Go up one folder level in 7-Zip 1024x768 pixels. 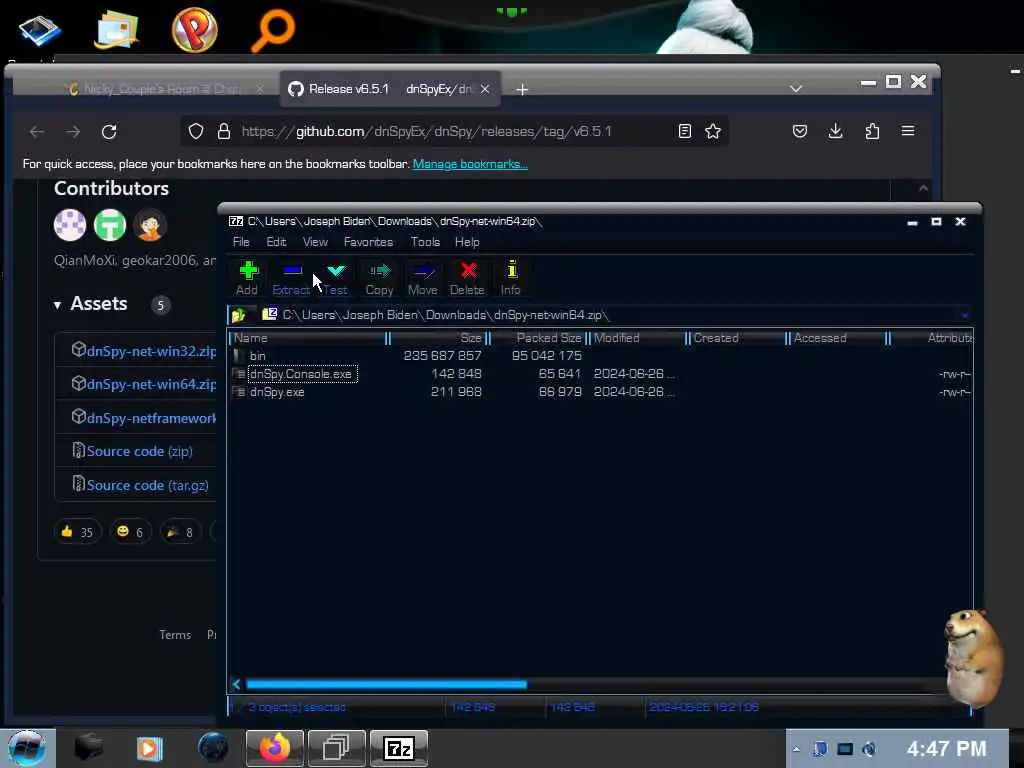238,315
